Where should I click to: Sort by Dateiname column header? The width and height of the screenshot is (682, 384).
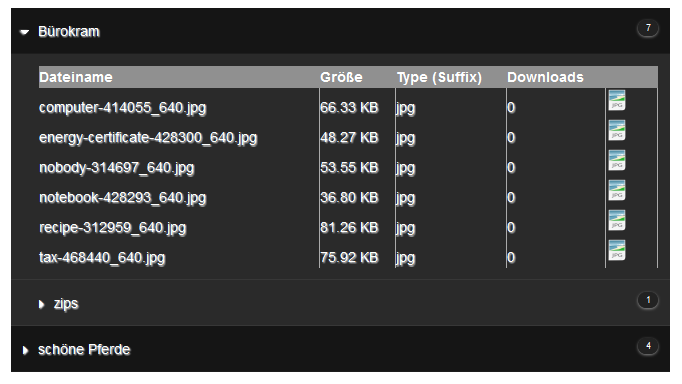pos(76,77)
